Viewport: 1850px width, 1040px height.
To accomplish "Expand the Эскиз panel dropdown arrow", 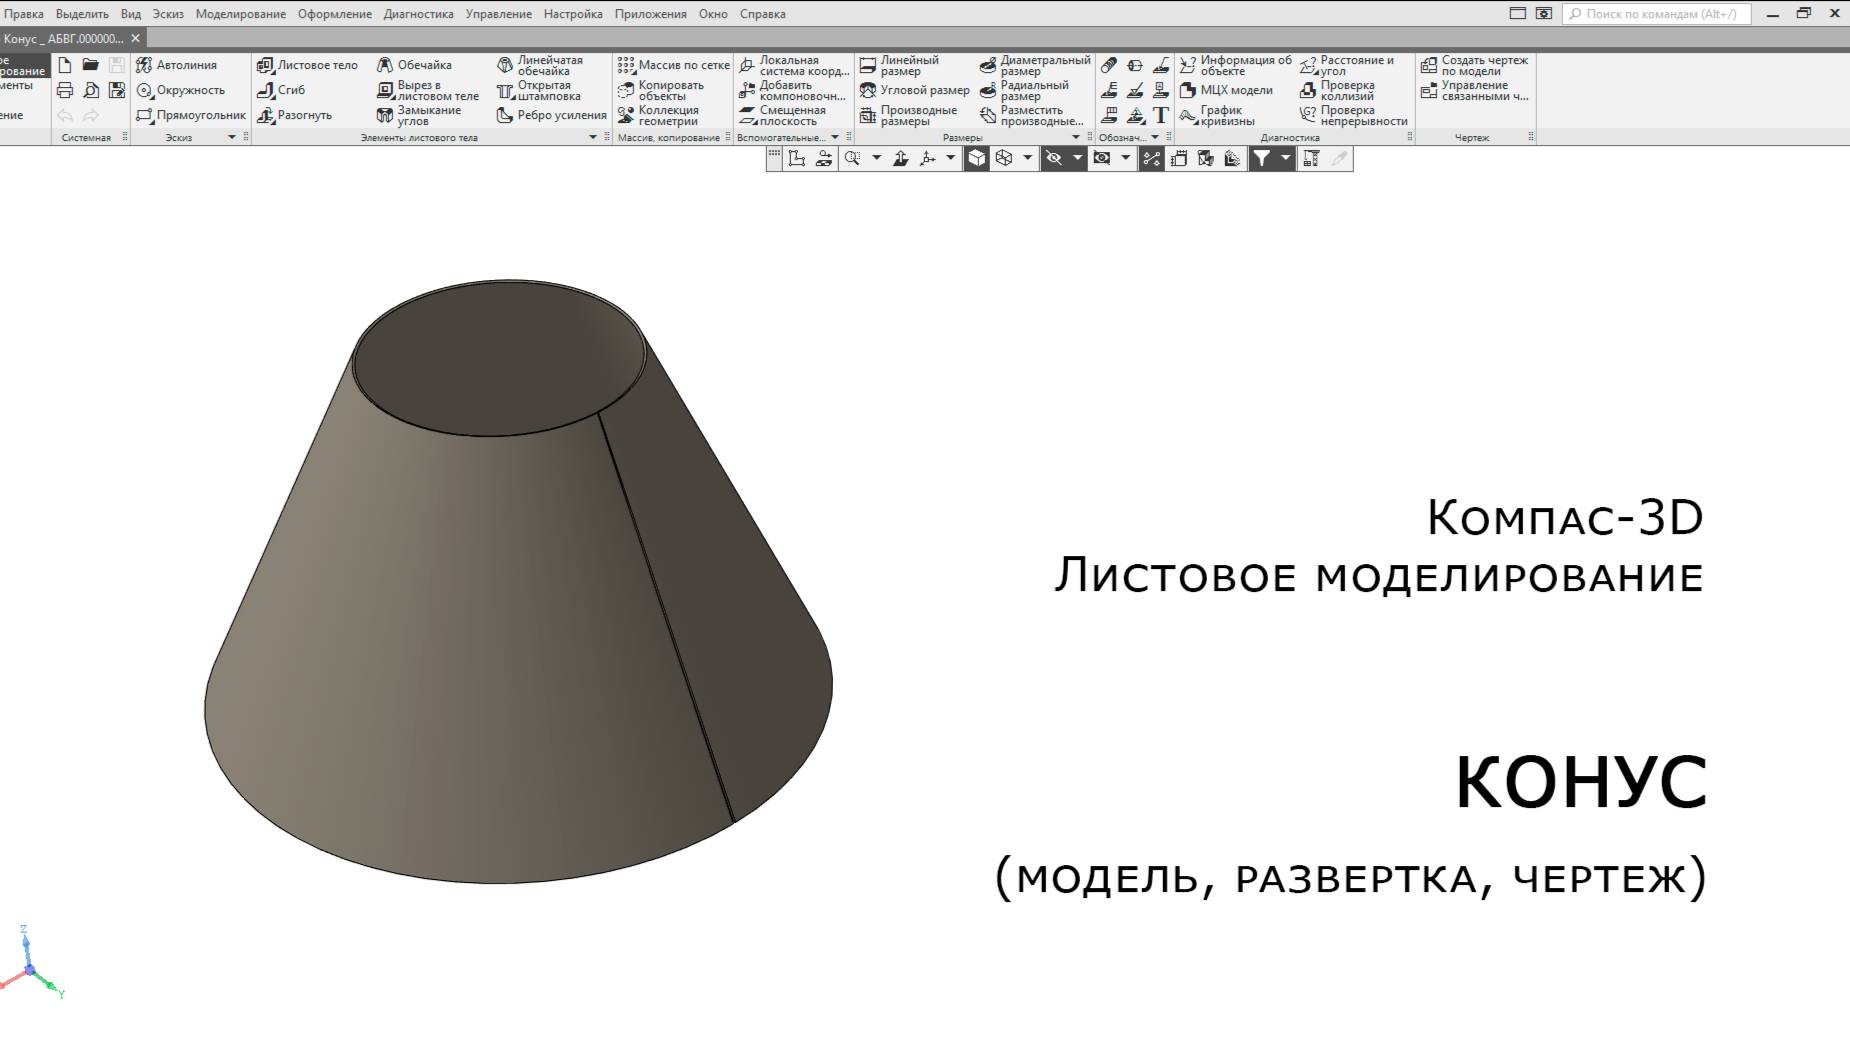I will tap(232, 137).
